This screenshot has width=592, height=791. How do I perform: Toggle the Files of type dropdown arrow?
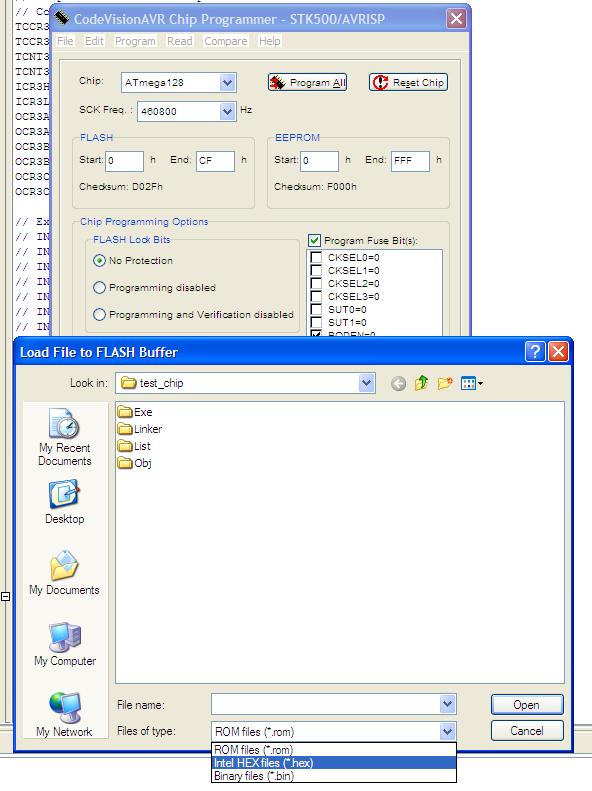(x=447, y=731)
